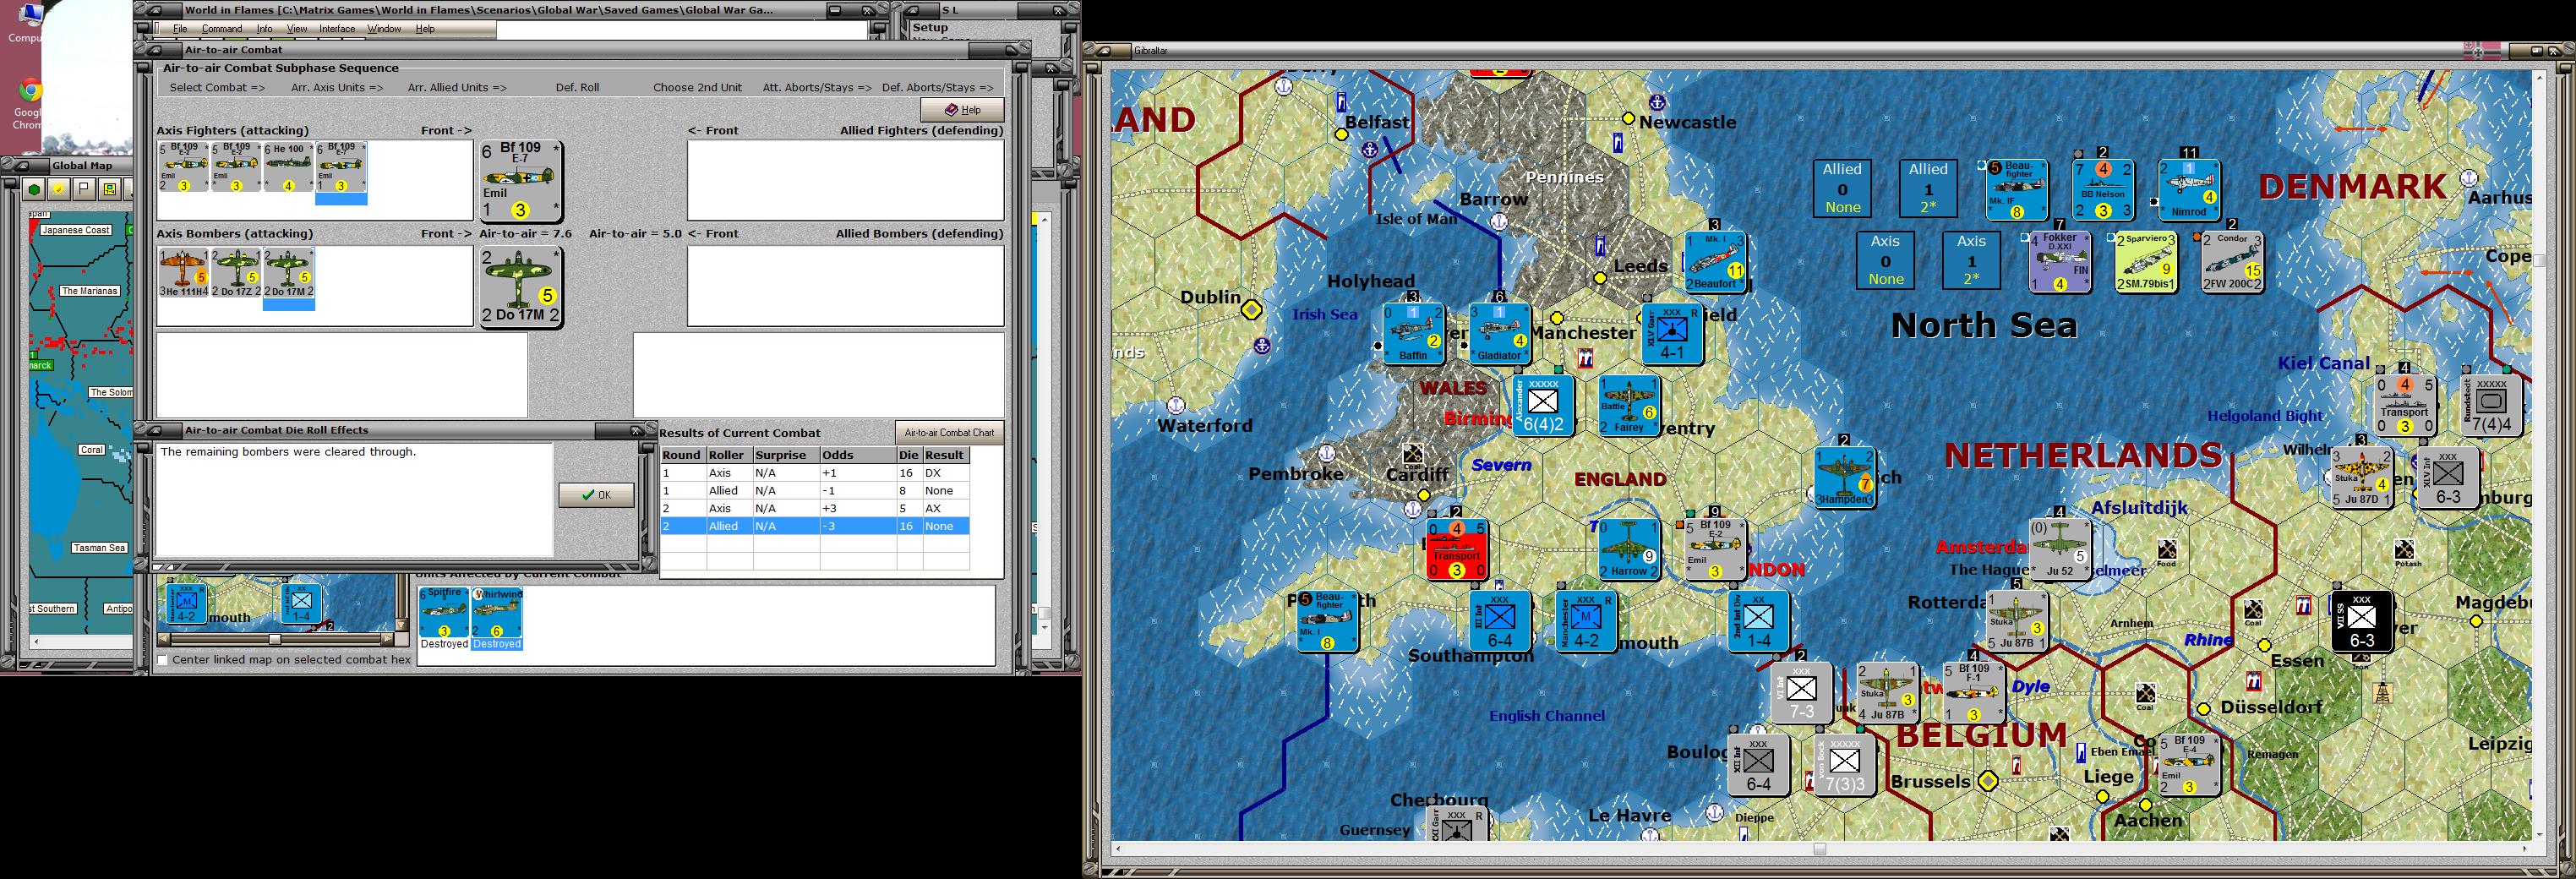This screenshot has width=2576, height=879.
Task: Click the green hexagon icon in Global Map toolbar
Action: pos(35,190)
